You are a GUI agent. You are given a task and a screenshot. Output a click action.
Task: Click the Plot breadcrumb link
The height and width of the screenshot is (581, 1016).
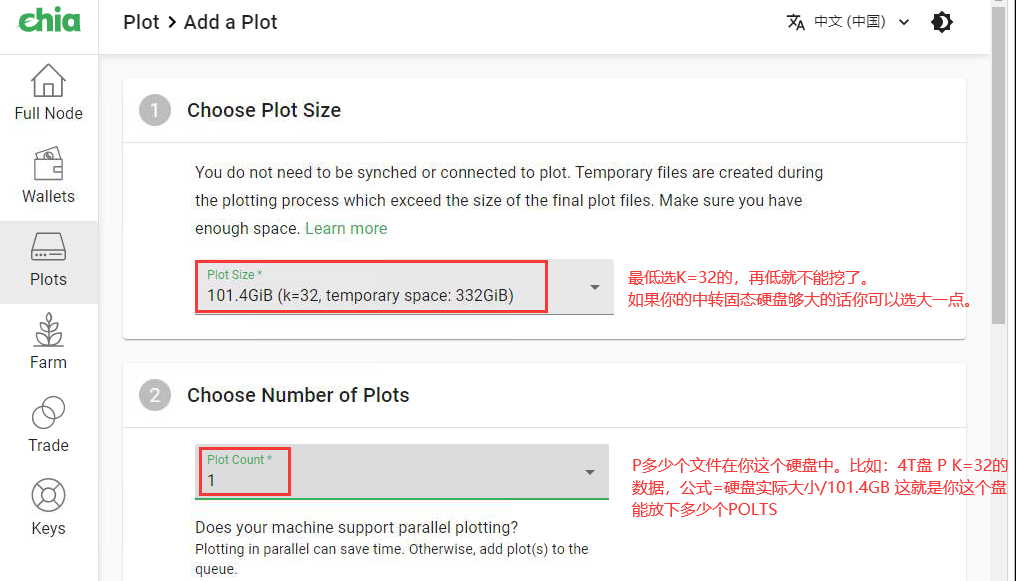141,22
